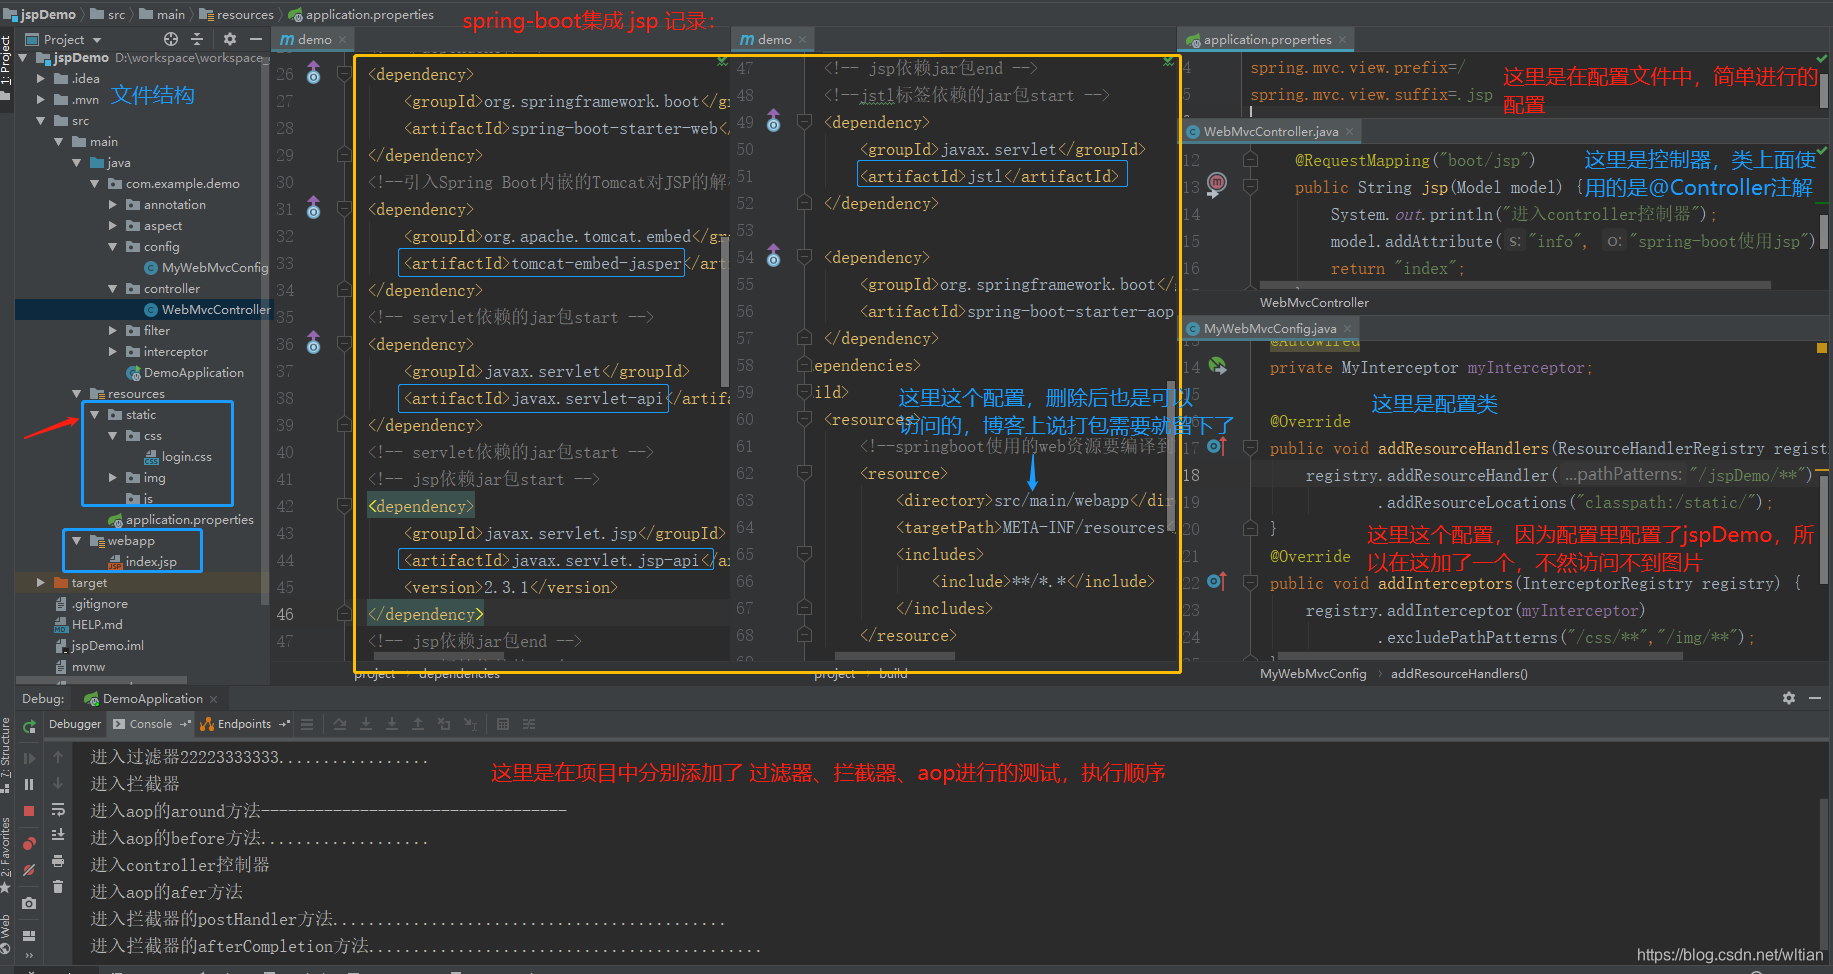The image size is (1833, 974).
Task: Drop the current debugger frame
Action: pyautogui.click(x=444, y=724)
